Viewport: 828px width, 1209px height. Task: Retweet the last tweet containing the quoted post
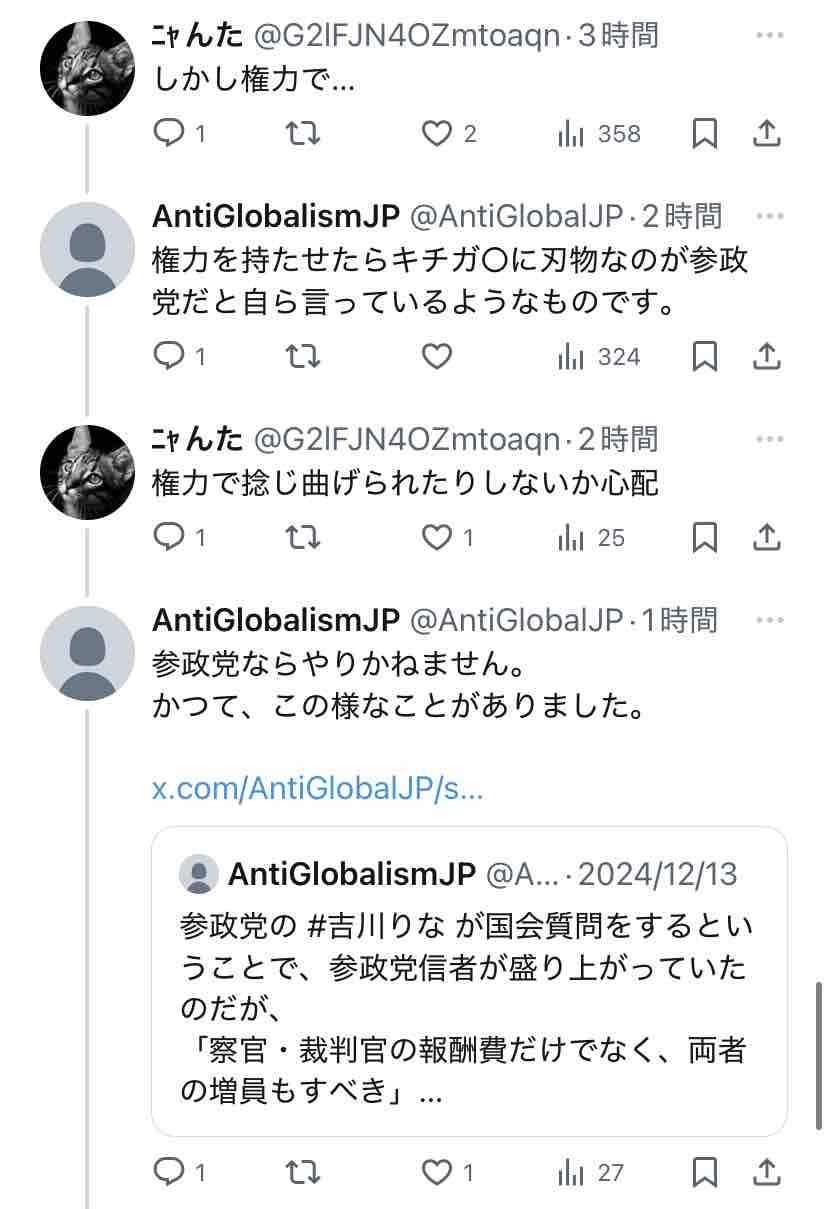[304, 1171]
